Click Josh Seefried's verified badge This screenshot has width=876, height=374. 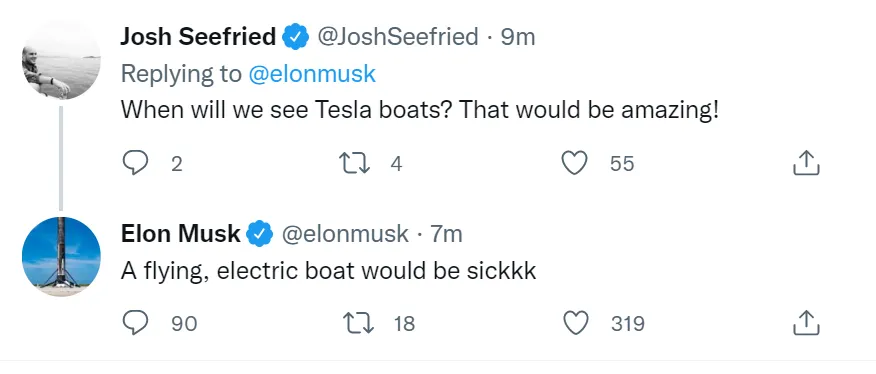point(296,37)
